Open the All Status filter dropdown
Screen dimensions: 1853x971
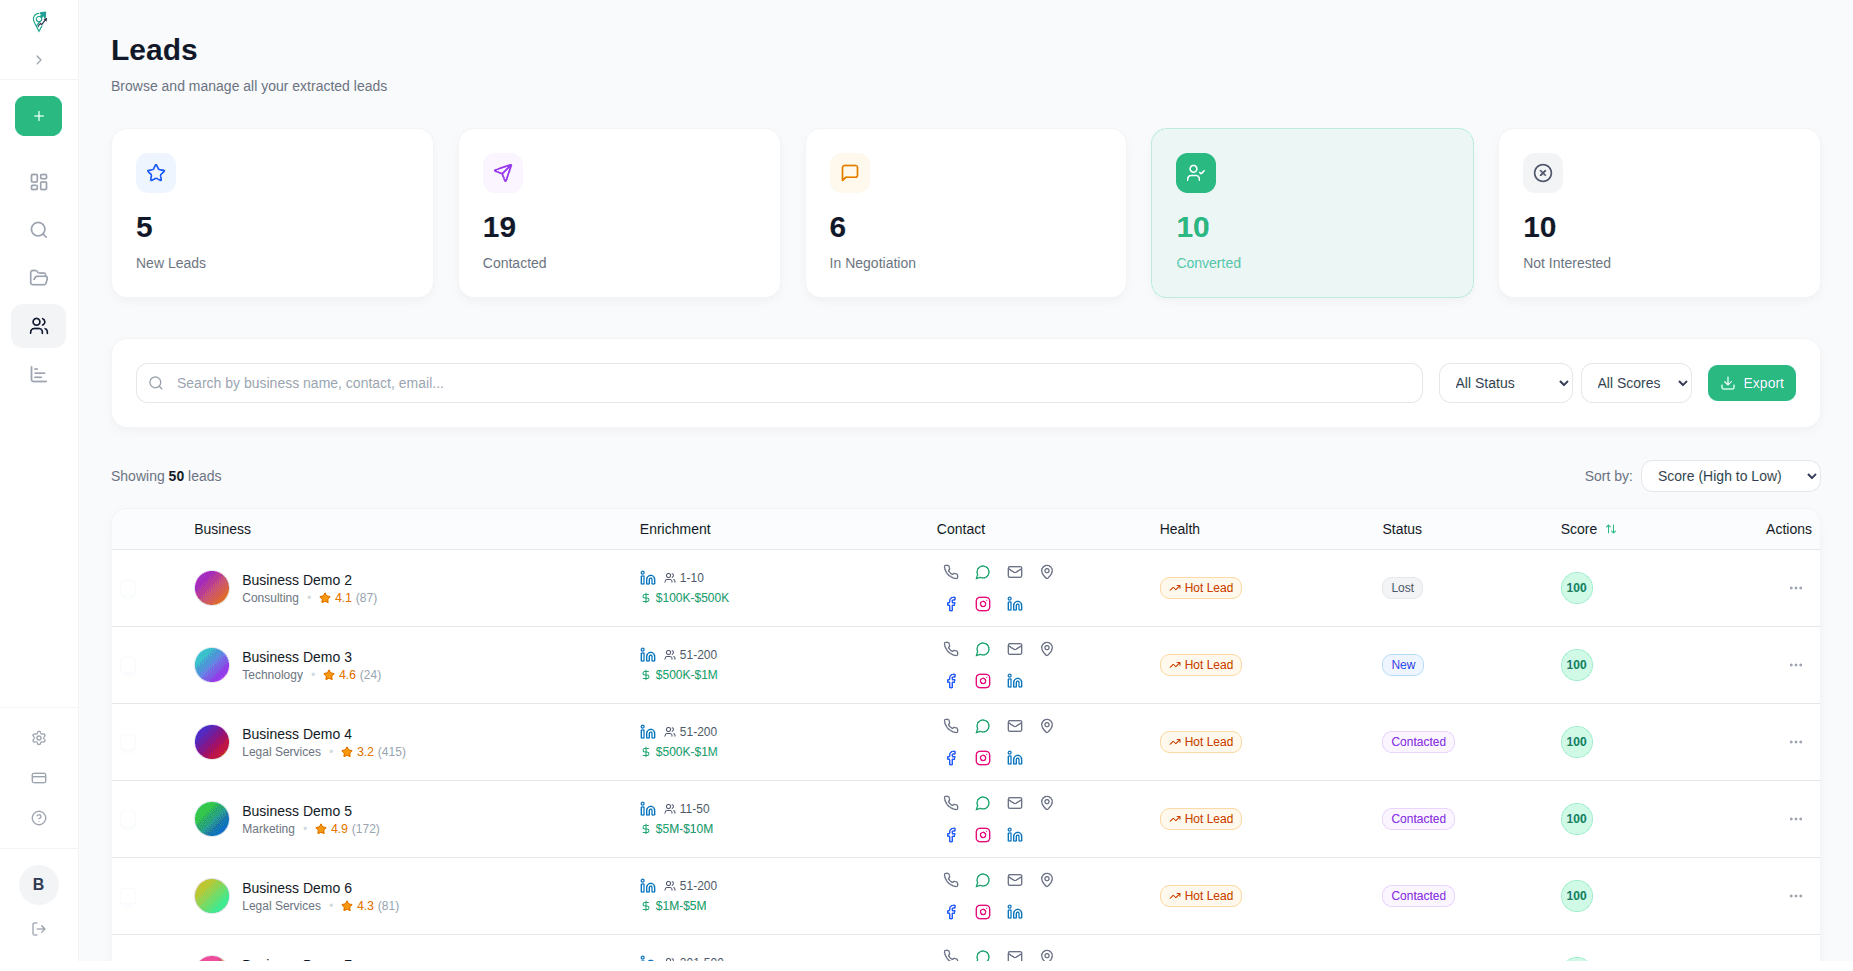point(1505,383)
